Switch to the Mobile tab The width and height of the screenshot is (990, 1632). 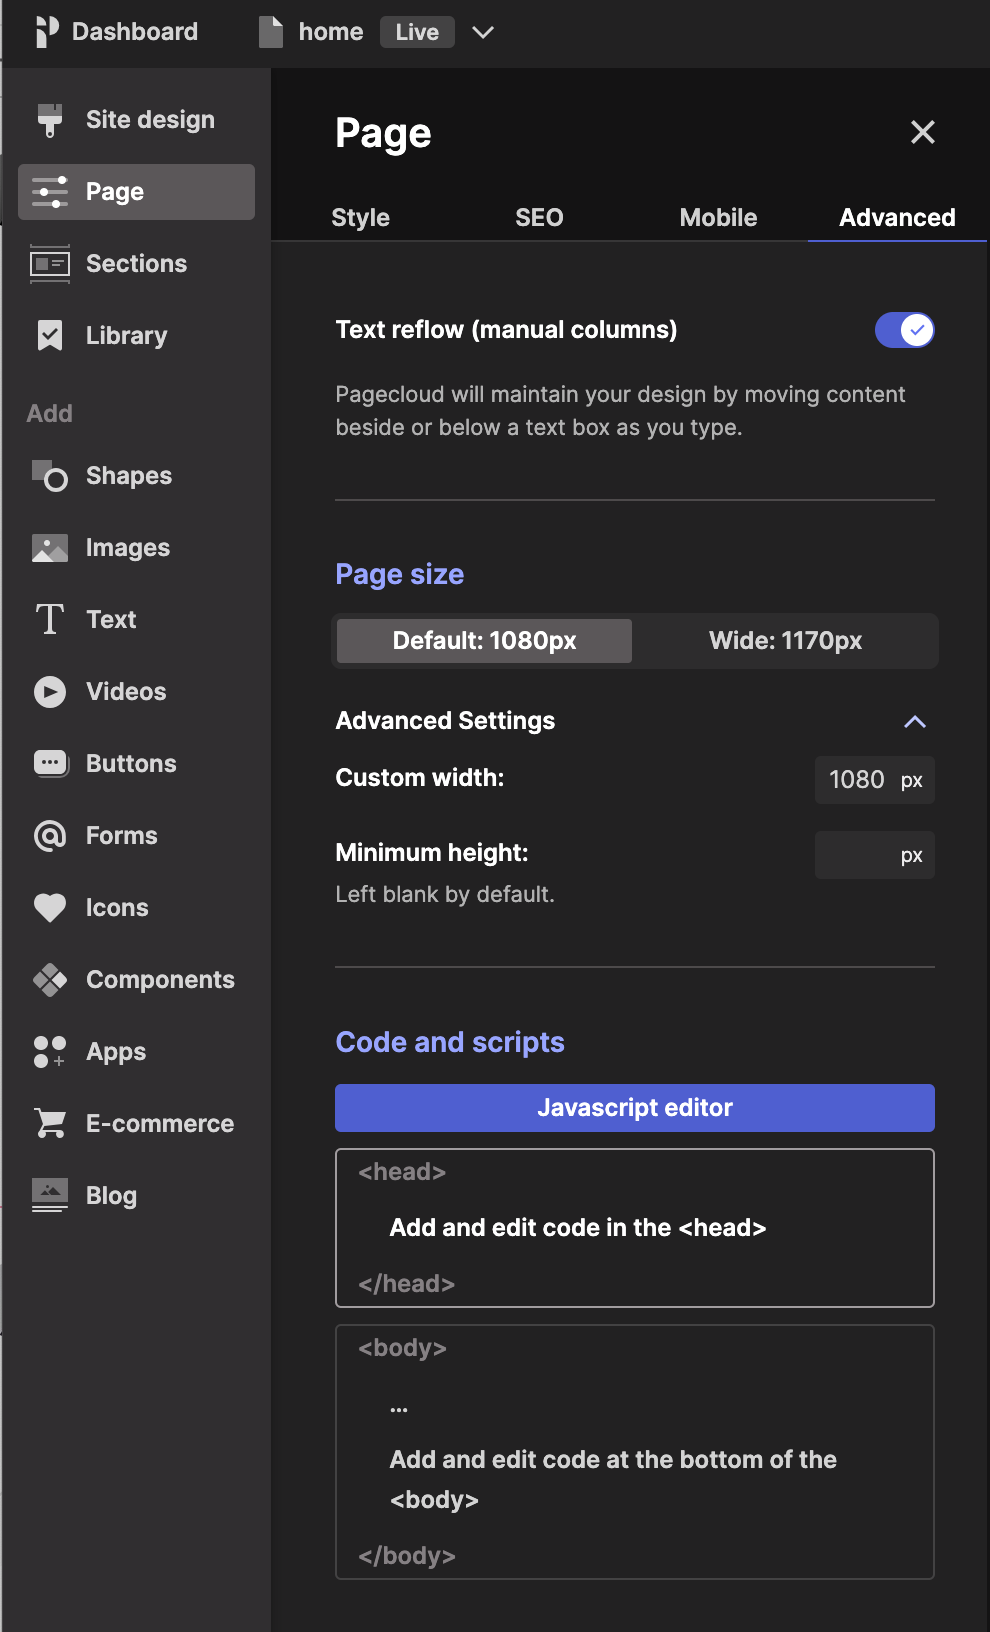[x=718, y=218]
